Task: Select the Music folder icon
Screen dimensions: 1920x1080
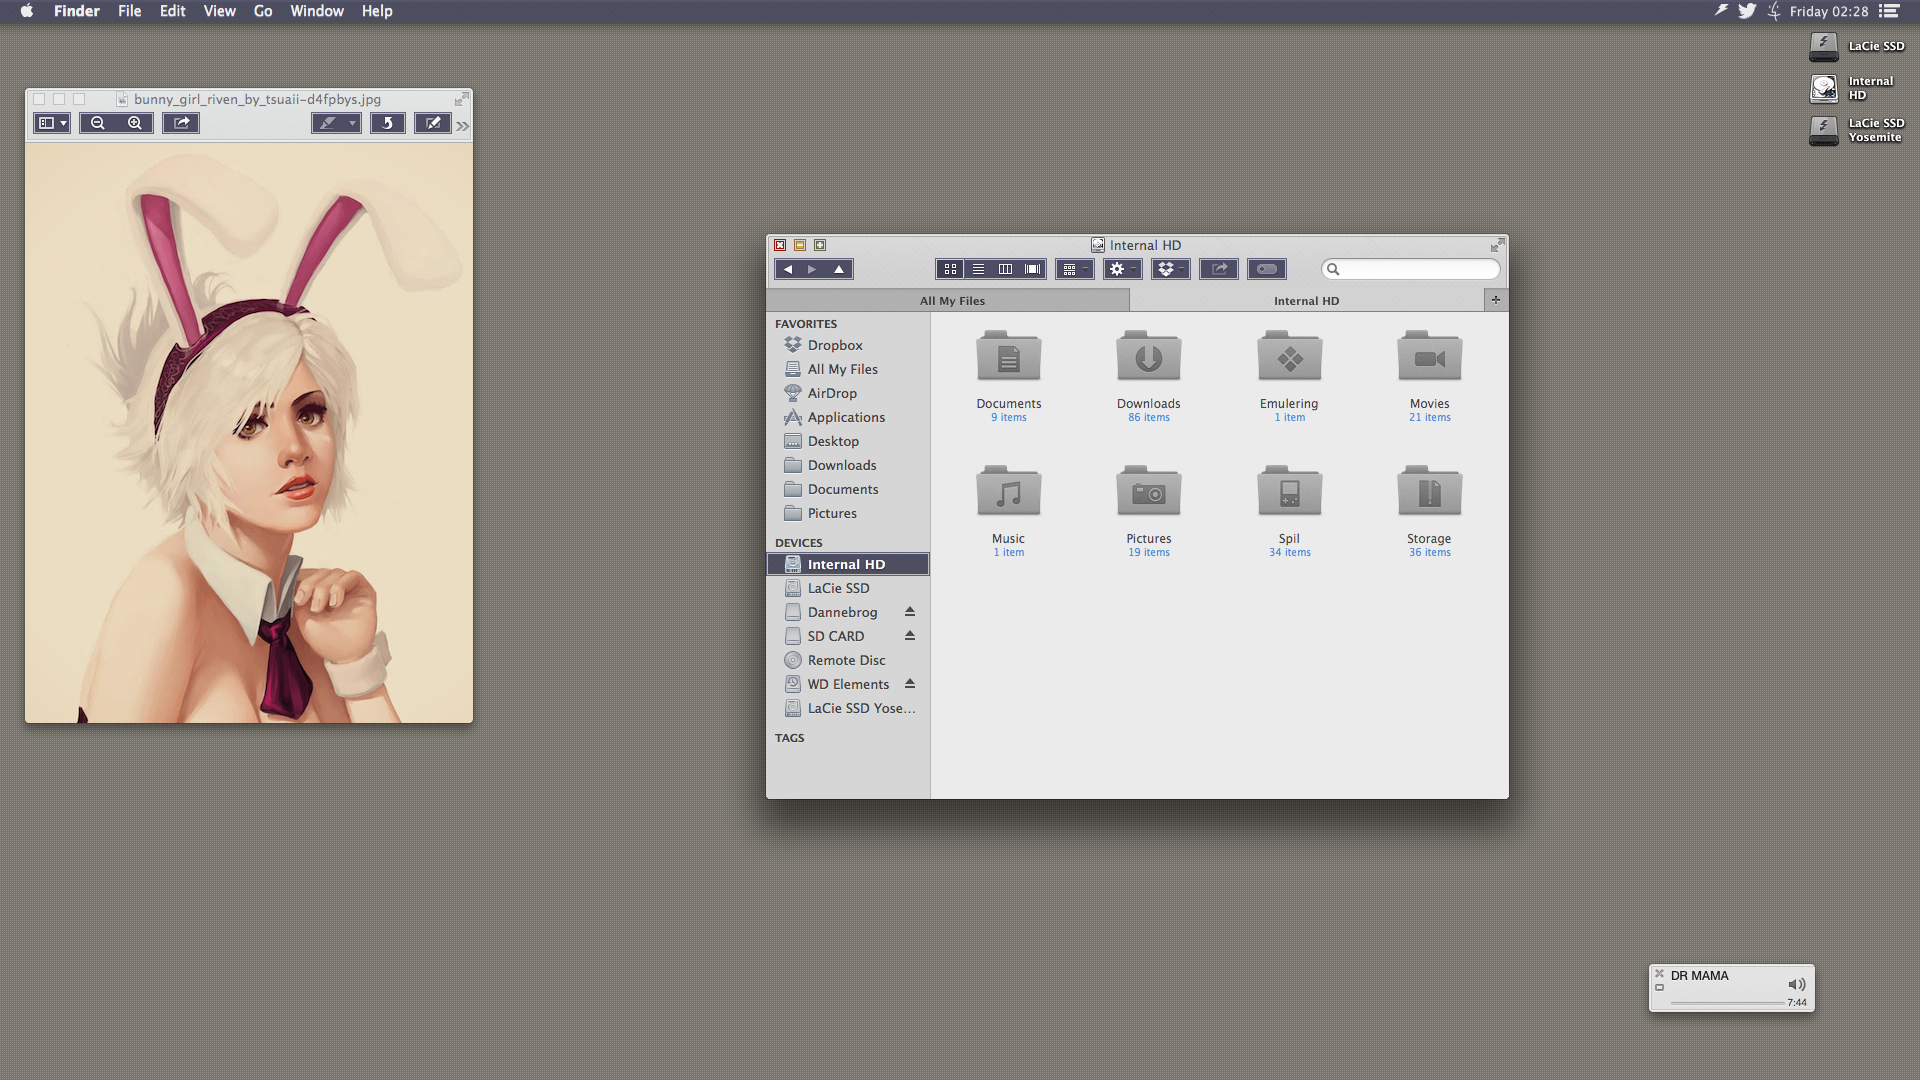Action: (1009, 492)
